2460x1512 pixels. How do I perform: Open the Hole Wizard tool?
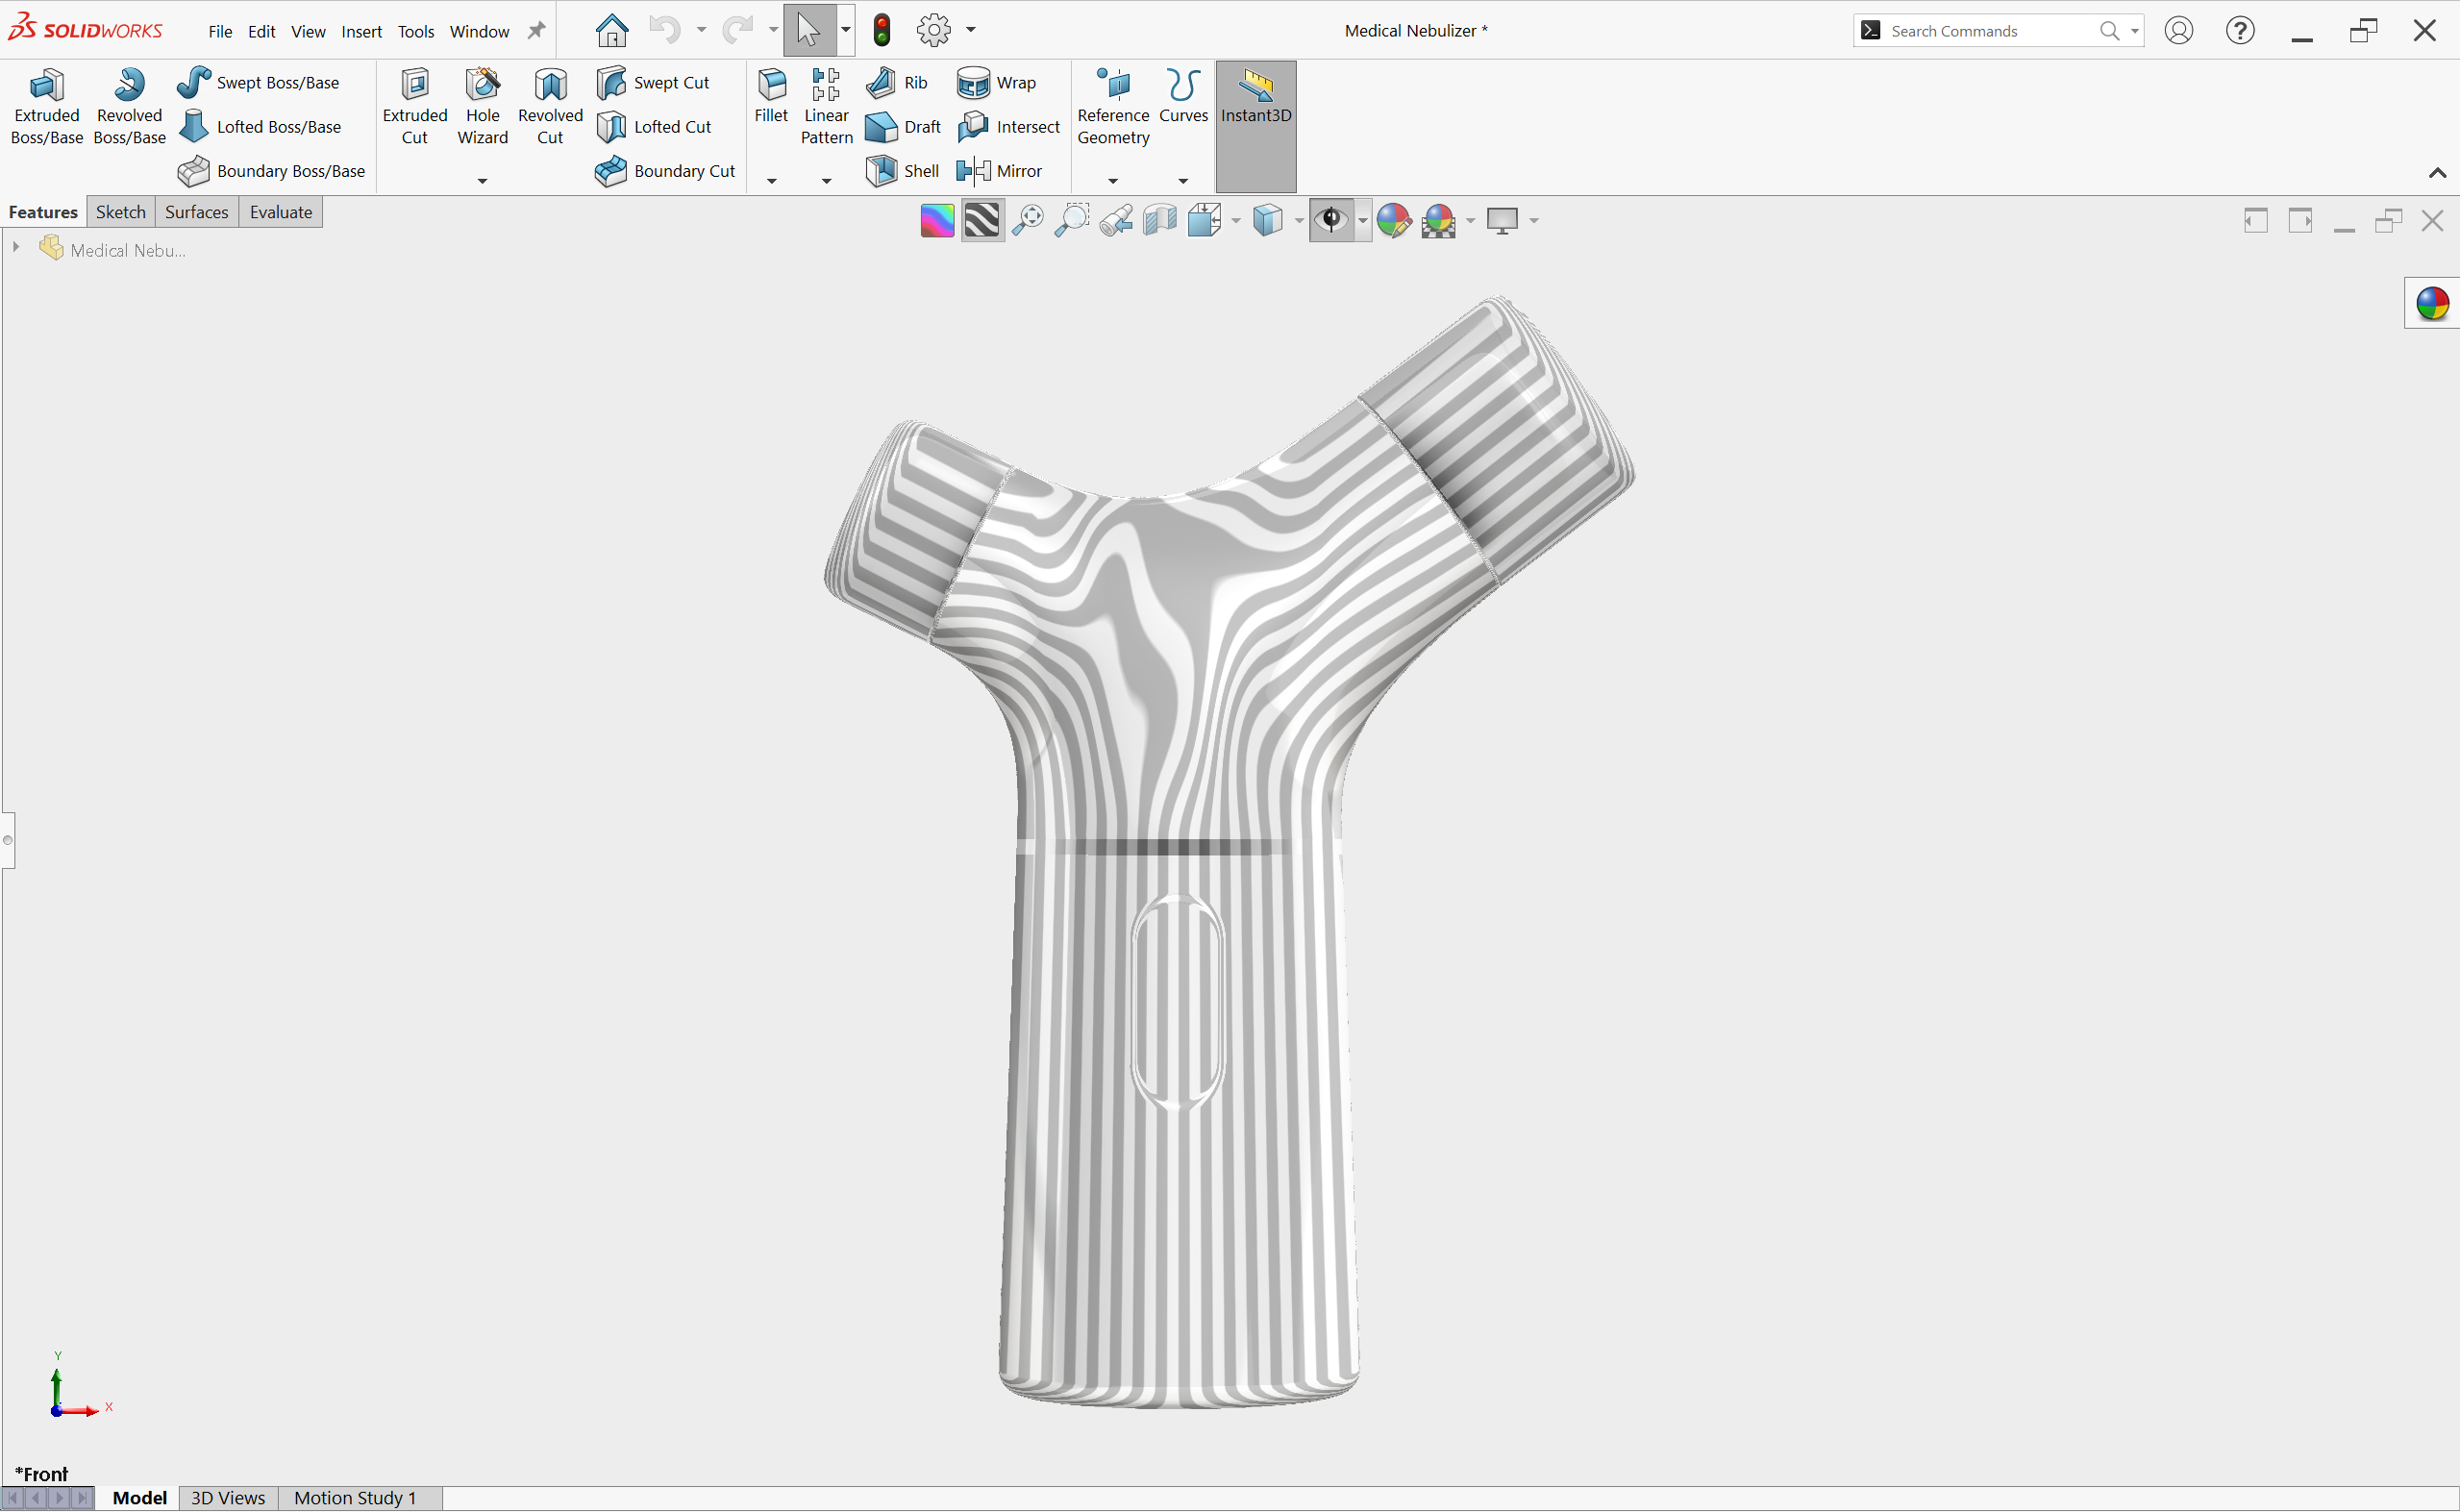click(x=482, y=105)
